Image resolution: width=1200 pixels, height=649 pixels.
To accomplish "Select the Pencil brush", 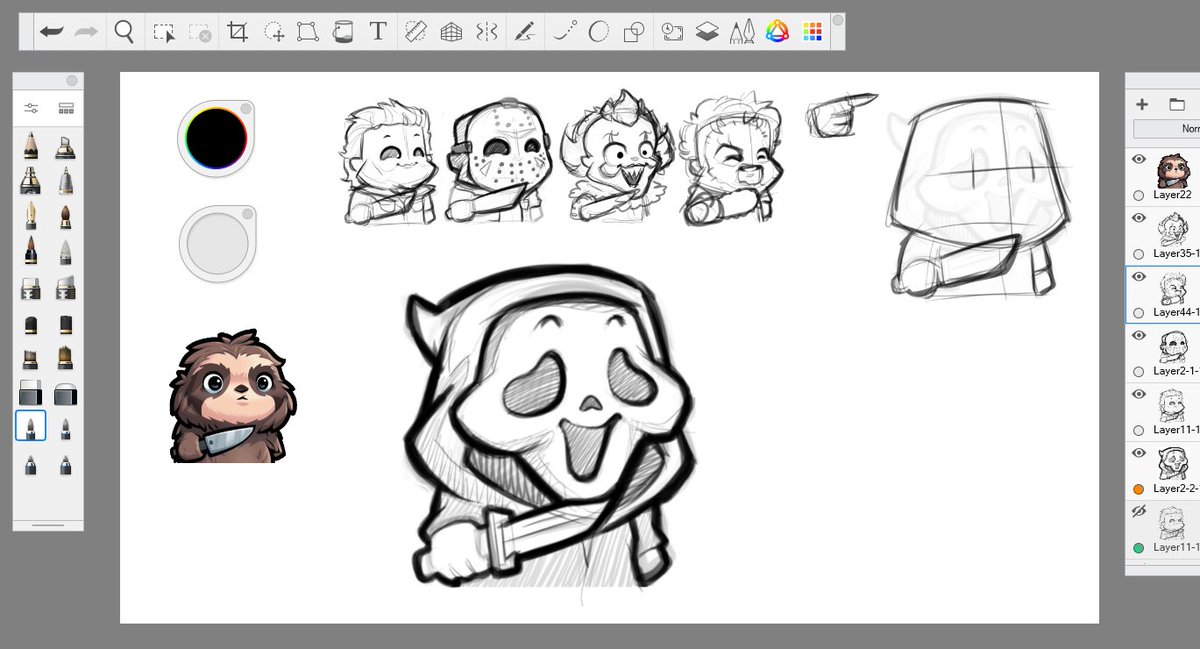I will click(x=31, y=147).
